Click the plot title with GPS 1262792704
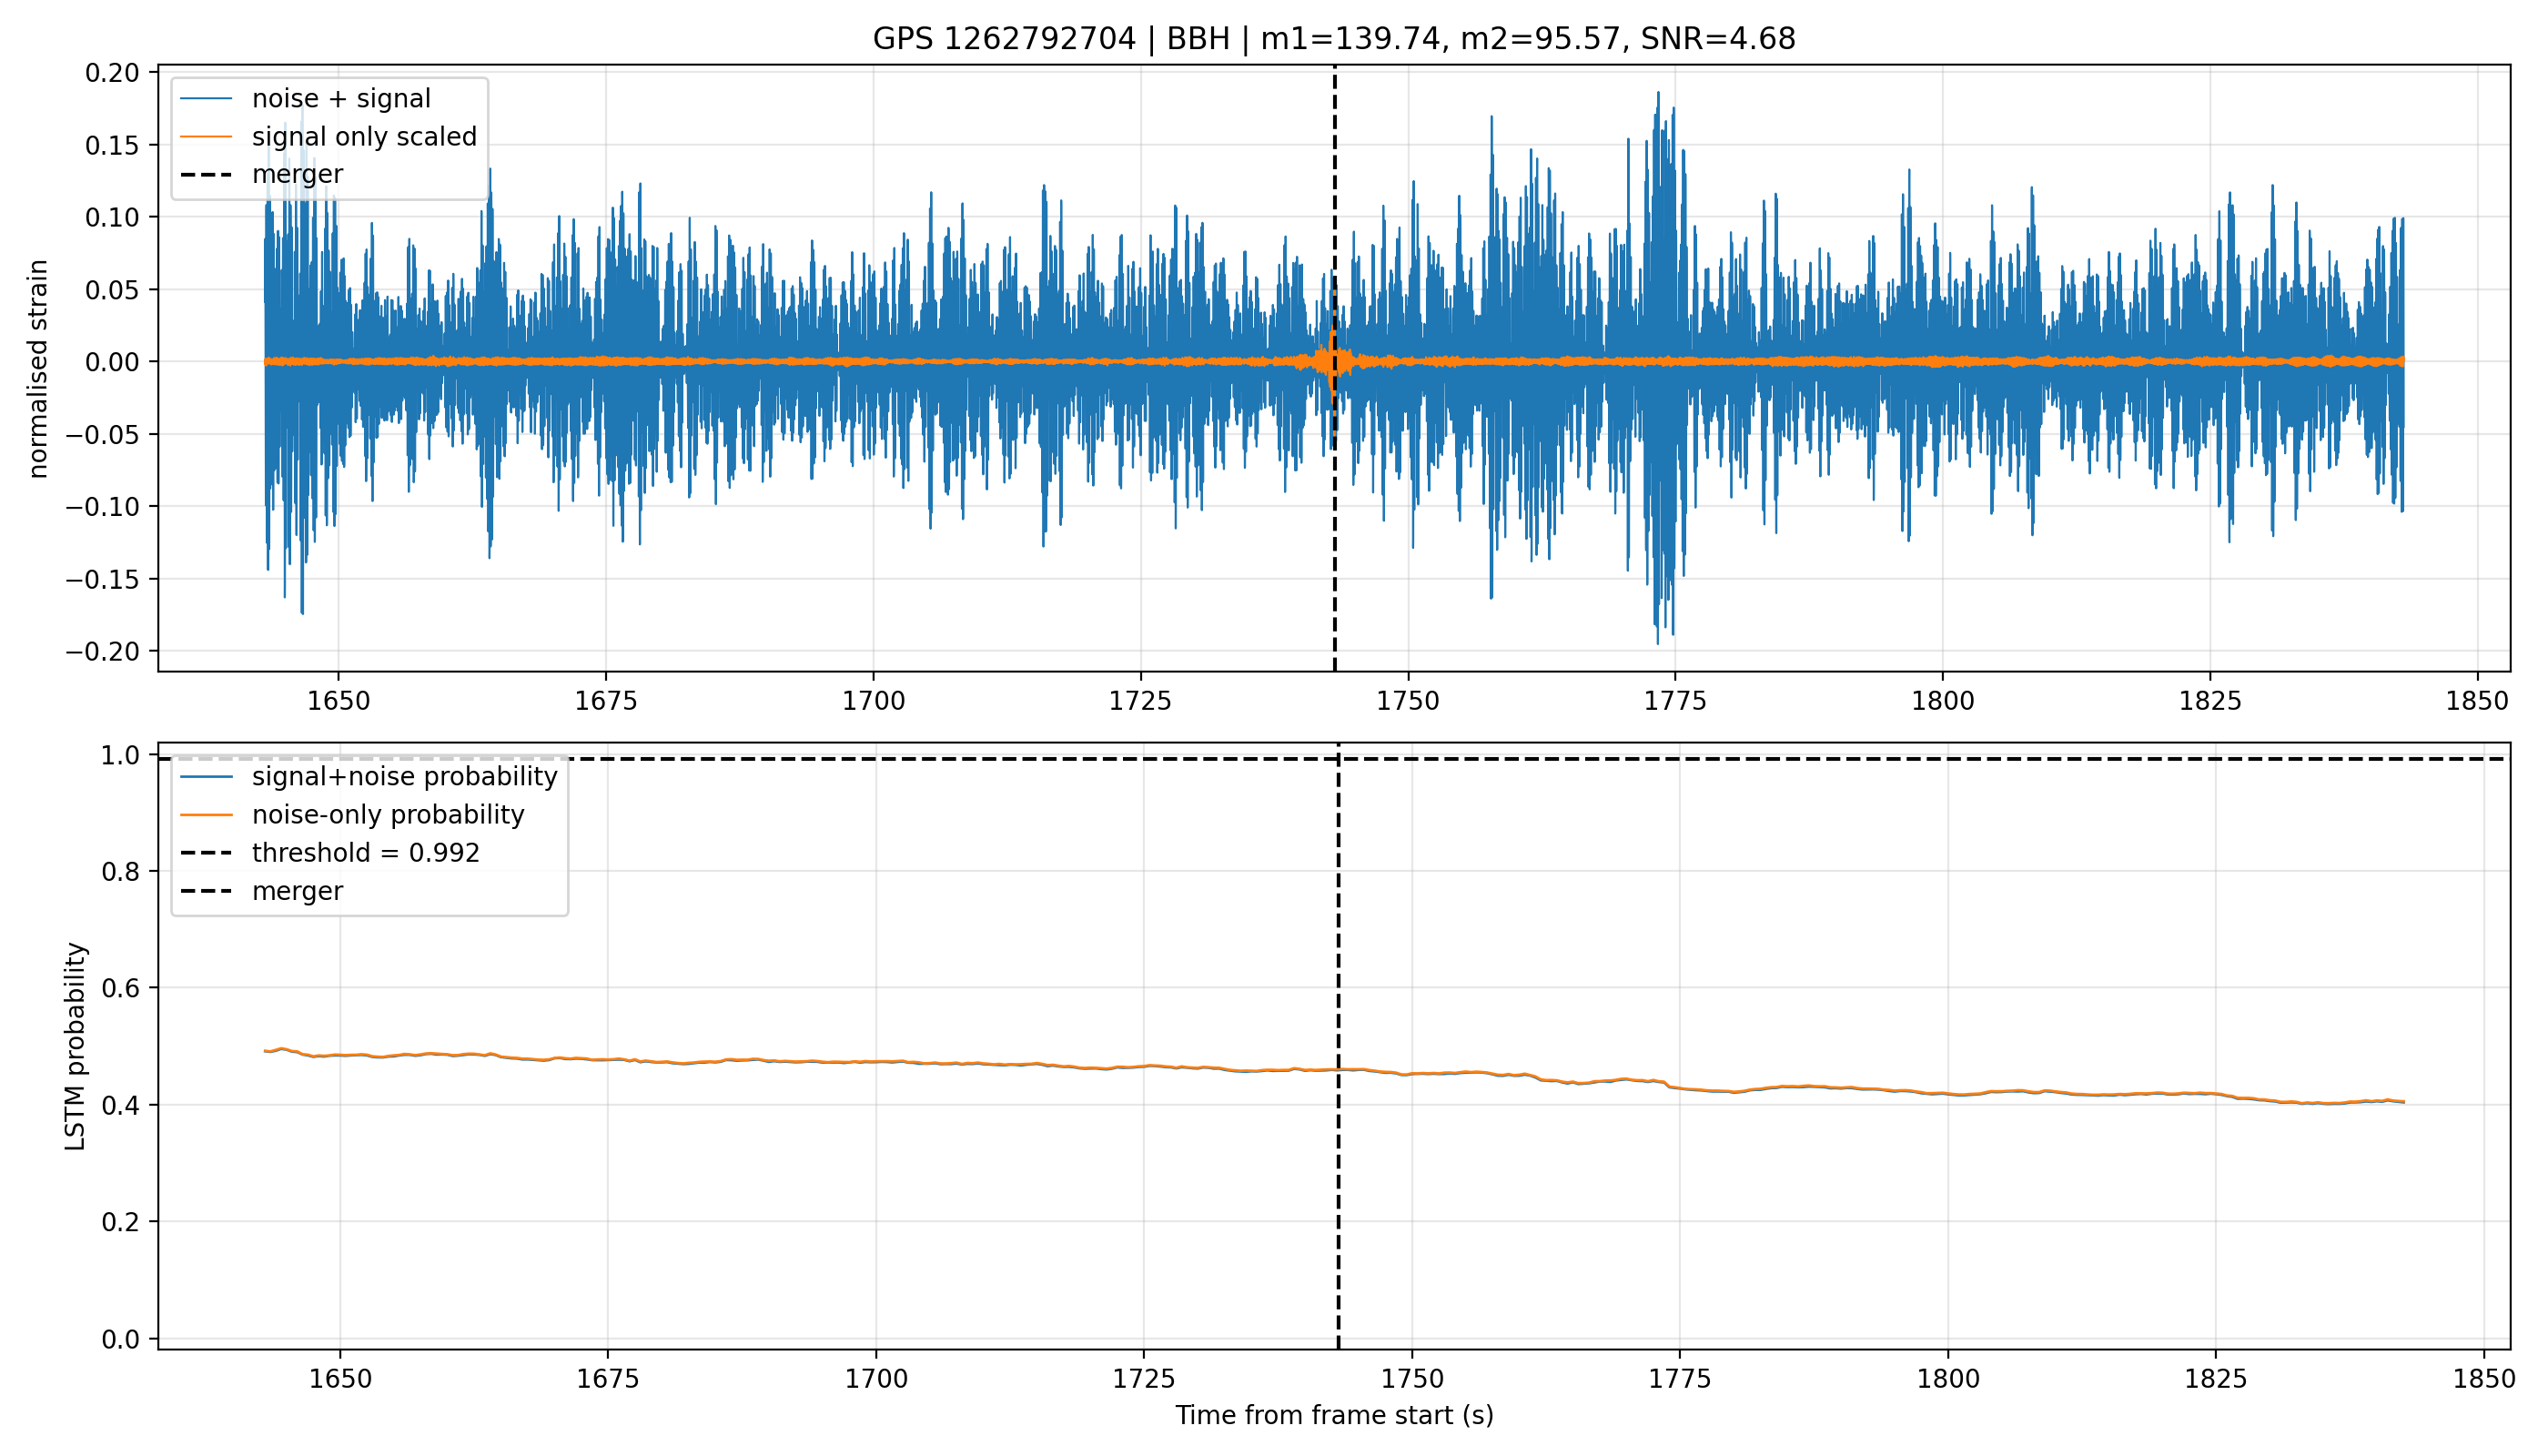Image resolution: width=2548 pixels, height=1456 pixels. click(x=1333, y=39)
